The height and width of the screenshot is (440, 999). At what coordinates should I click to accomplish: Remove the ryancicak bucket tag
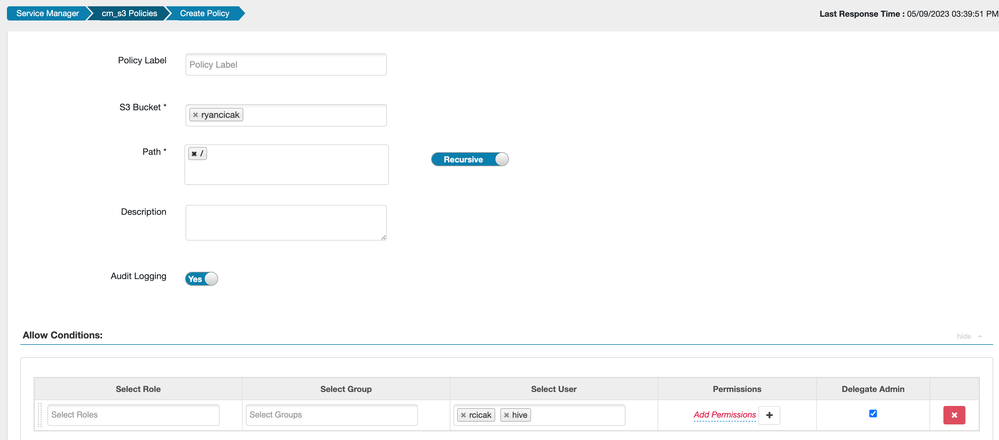196,115
